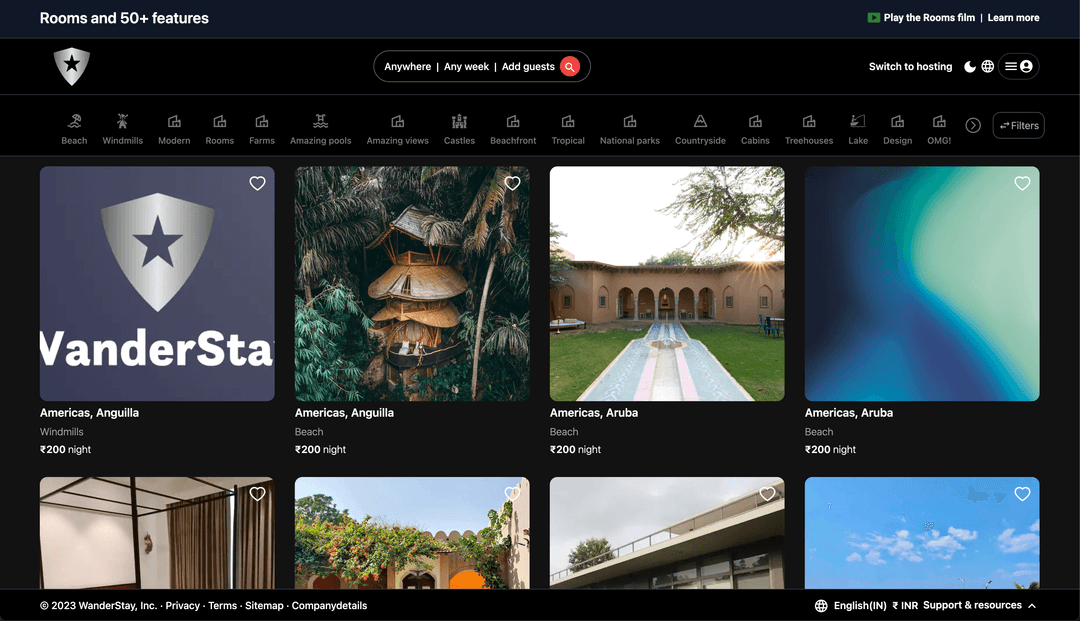
Task: Click Any week in the search bar
Action: [466, 67]
